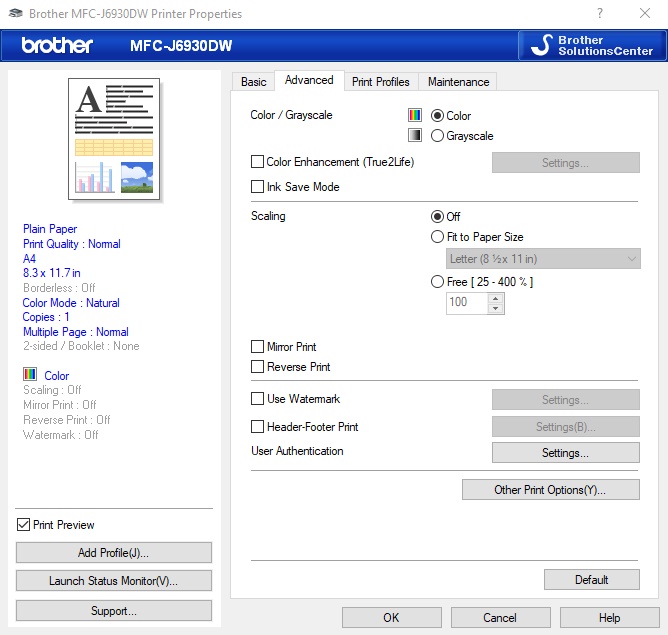The image size is (668, 635).
Task: Select Fit to Paper Size radio button
Action: point(437,236)
